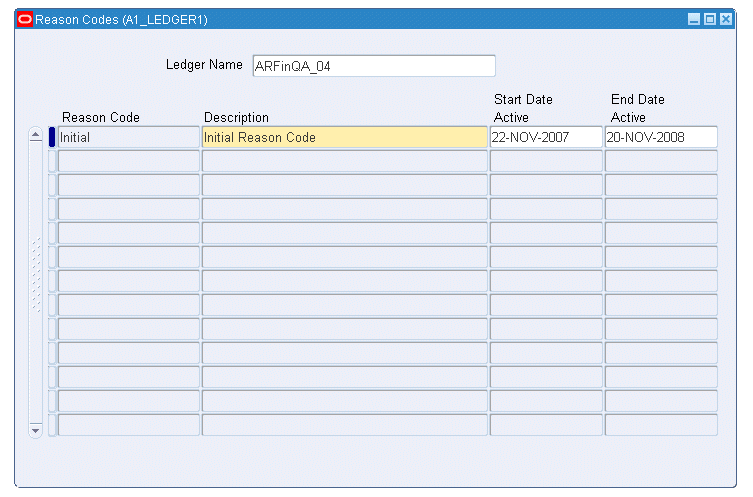Image resolution: width=753 pixels, height=497 pixels.
Task: Click the Start Date 22-NOV-2007 field
Action: pyautogui.click(x=546, y=137)
